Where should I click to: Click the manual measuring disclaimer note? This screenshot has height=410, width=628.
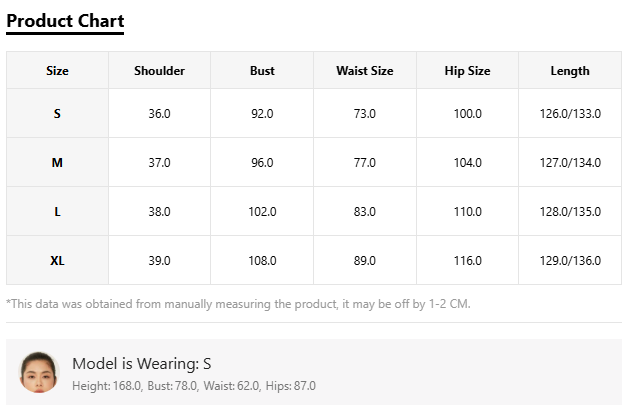238,304
